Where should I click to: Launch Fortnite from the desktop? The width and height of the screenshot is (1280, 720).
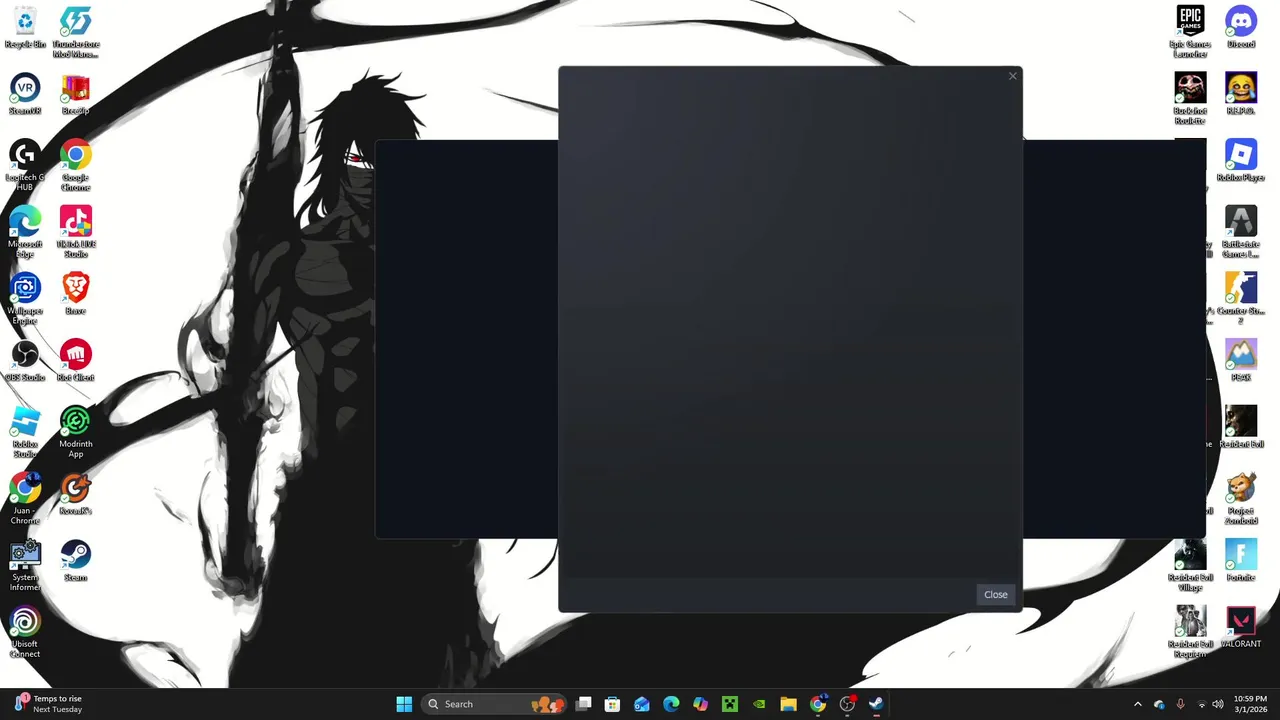click(1241, 561)
